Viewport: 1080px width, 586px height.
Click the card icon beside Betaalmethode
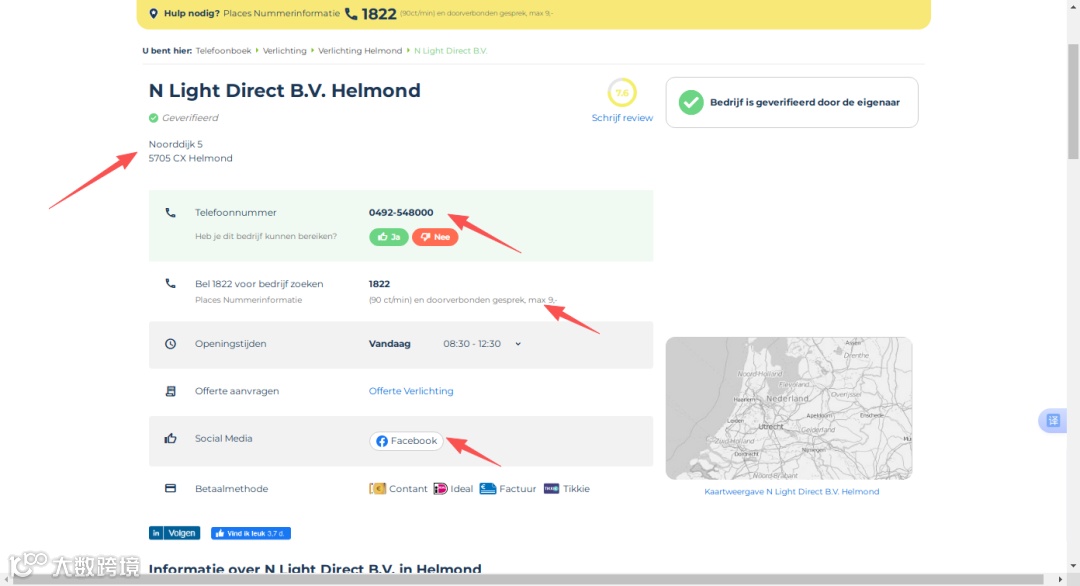coord(170,489)
